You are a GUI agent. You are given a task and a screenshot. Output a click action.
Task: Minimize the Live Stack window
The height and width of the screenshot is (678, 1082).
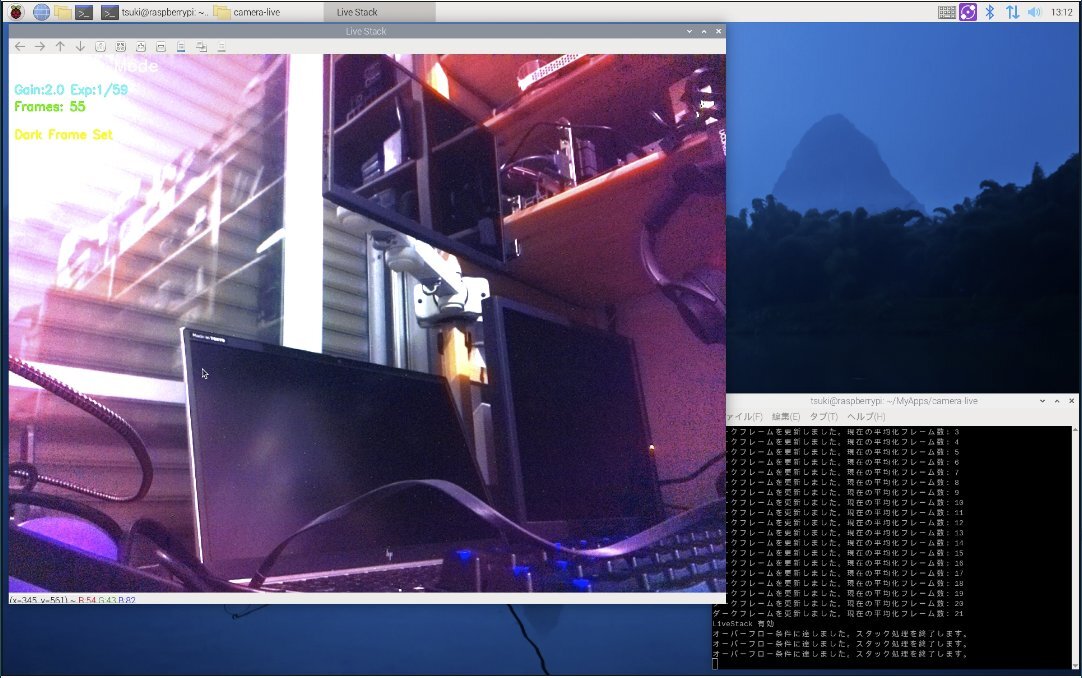coord(689,31)
